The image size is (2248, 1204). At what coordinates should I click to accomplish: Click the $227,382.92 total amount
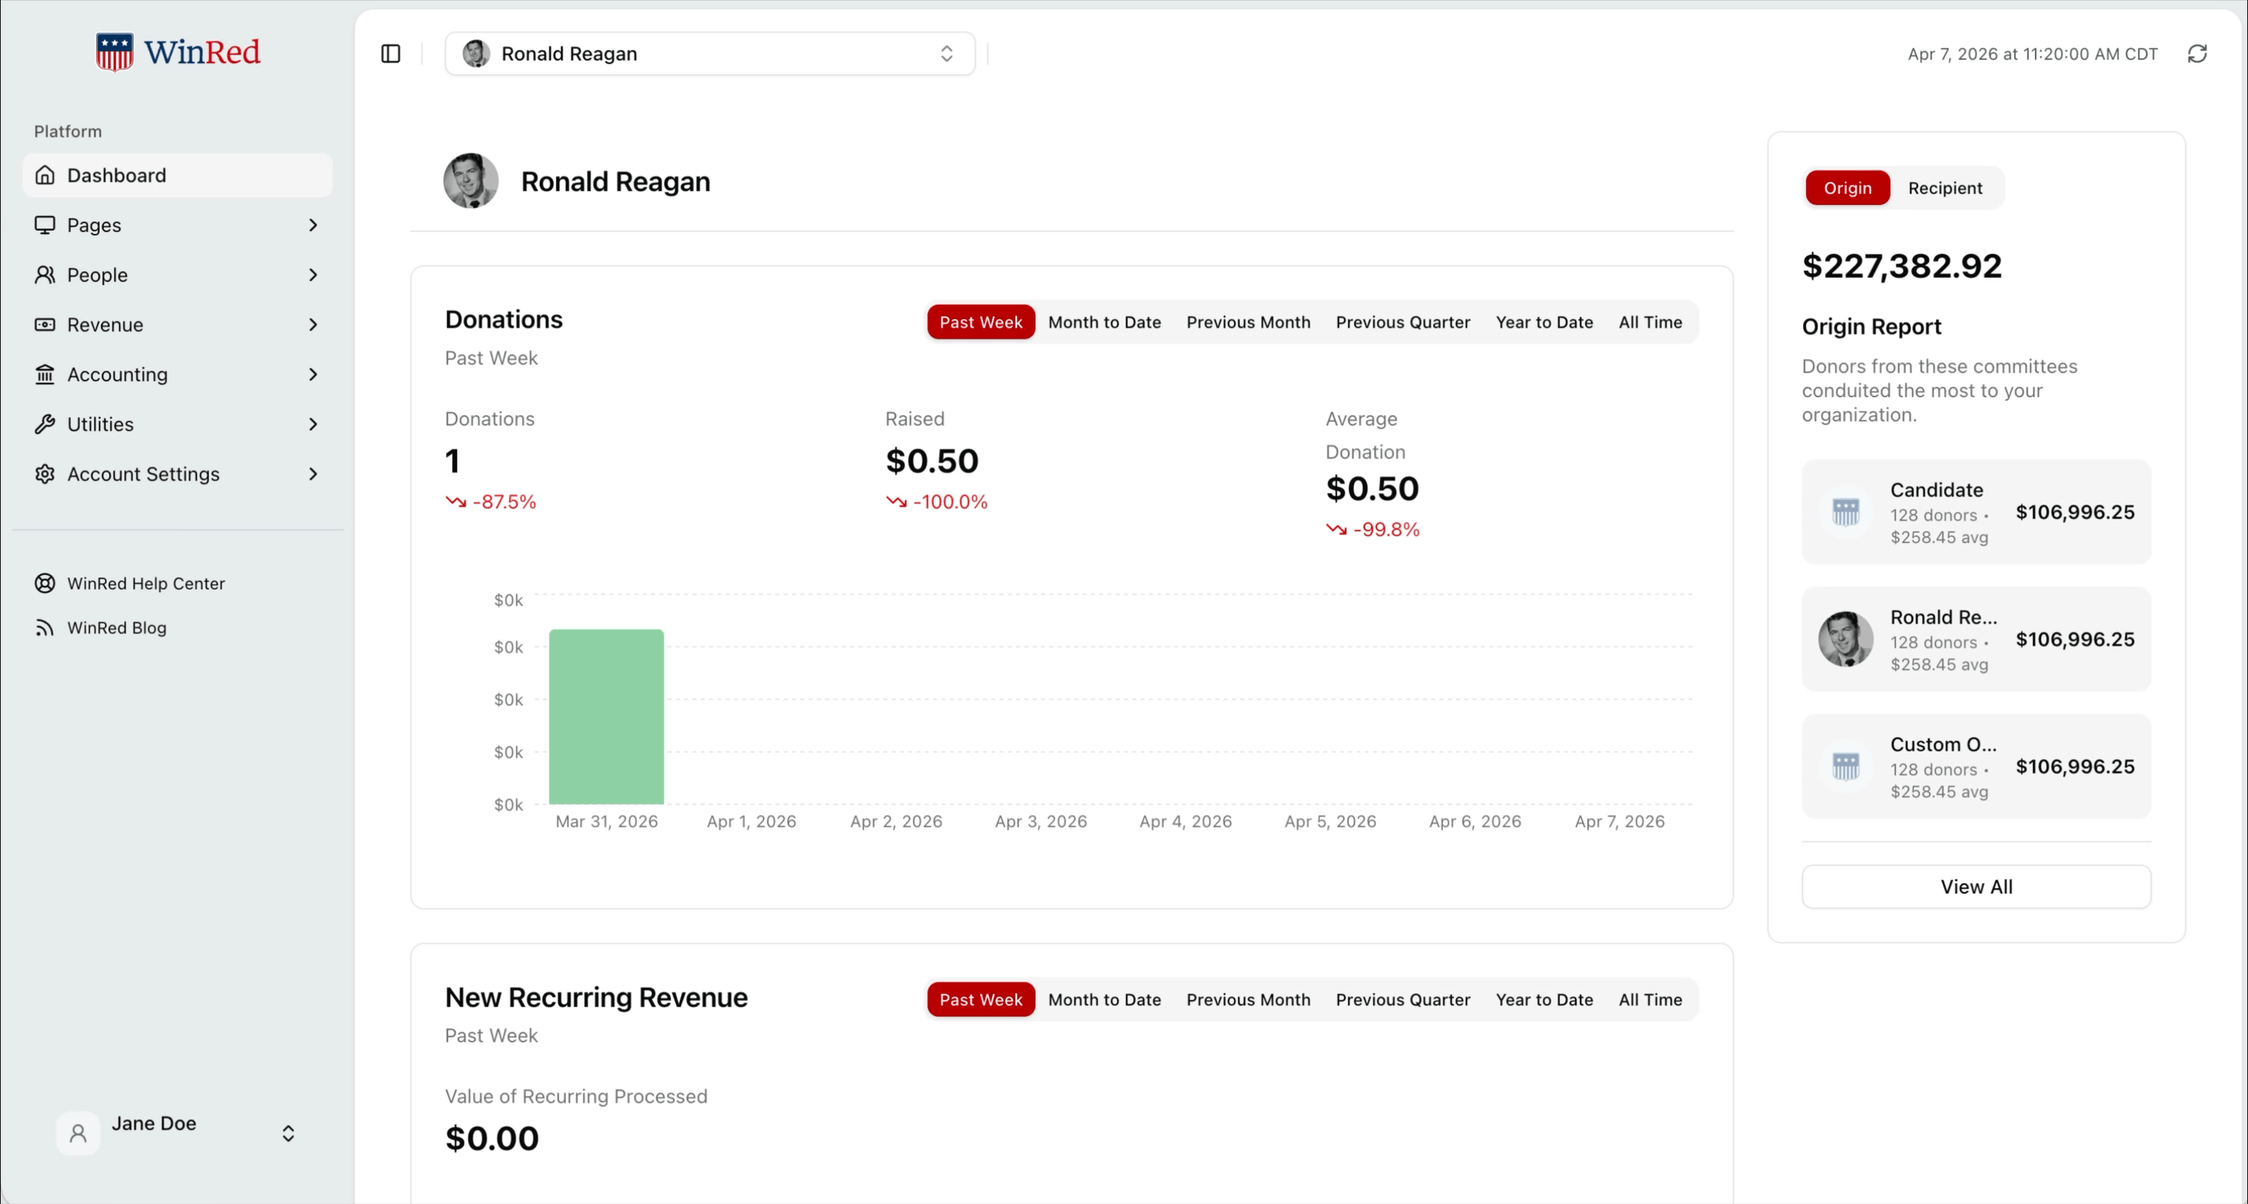tap(1902, 266)
